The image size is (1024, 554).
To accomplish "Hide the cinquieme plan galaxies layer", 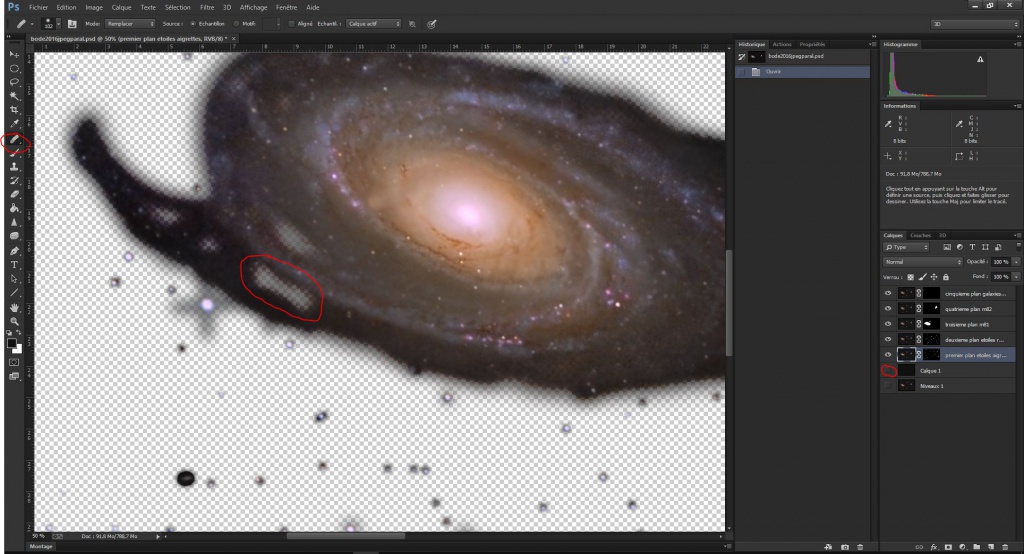I will tap(888, 293).
